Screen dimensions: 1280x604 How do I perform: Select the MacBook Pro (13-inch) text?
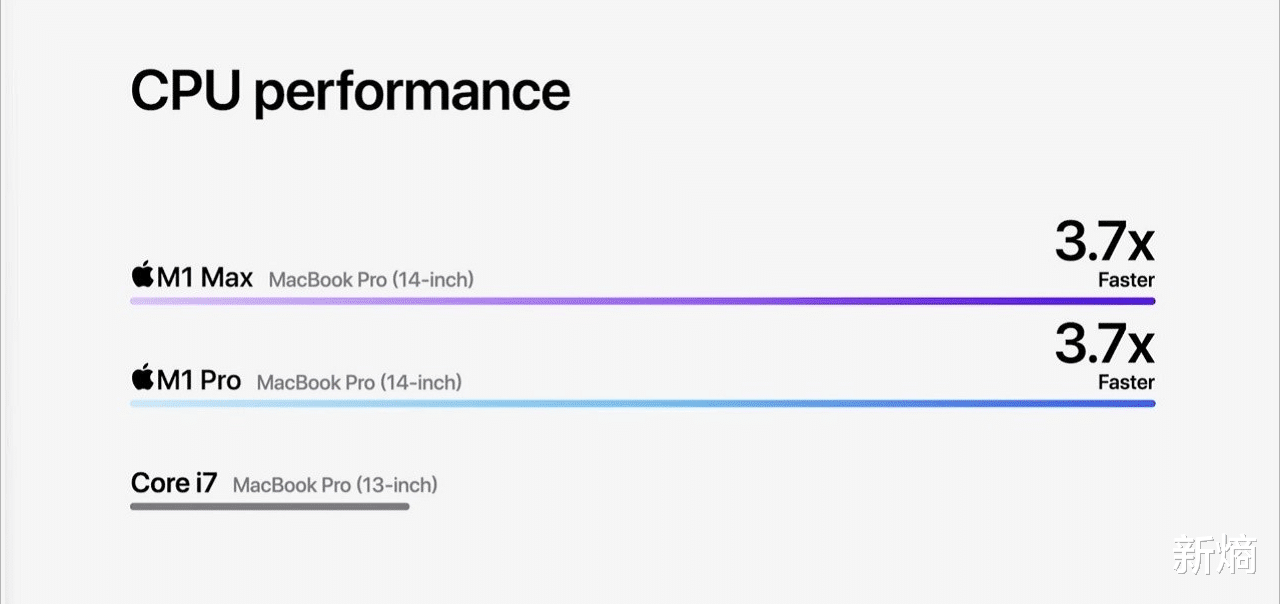(x=335, y=485)
